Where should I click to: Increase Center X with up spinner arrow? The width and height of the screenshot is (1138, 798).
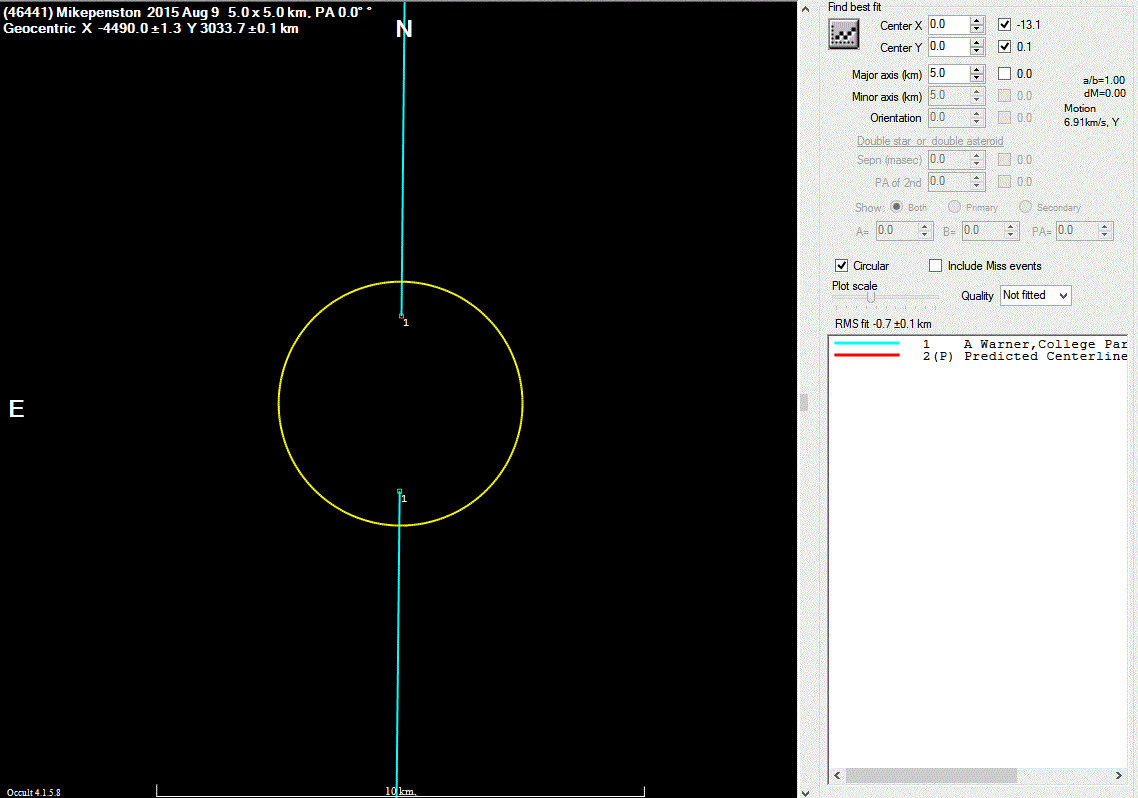click(977, 20)
